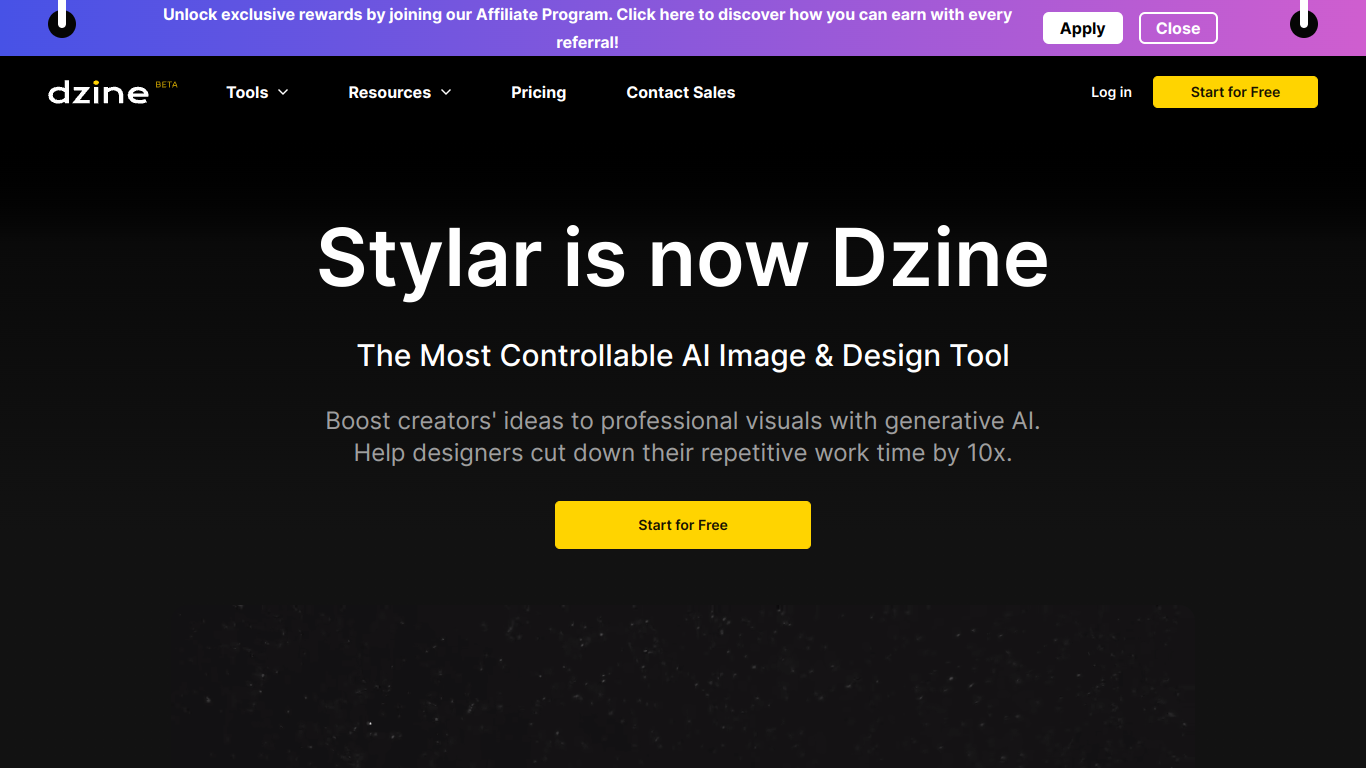The height and width of the screenshot is (768, 1366).
Task: Click Start for Free in header
Action: [1235, 92]
